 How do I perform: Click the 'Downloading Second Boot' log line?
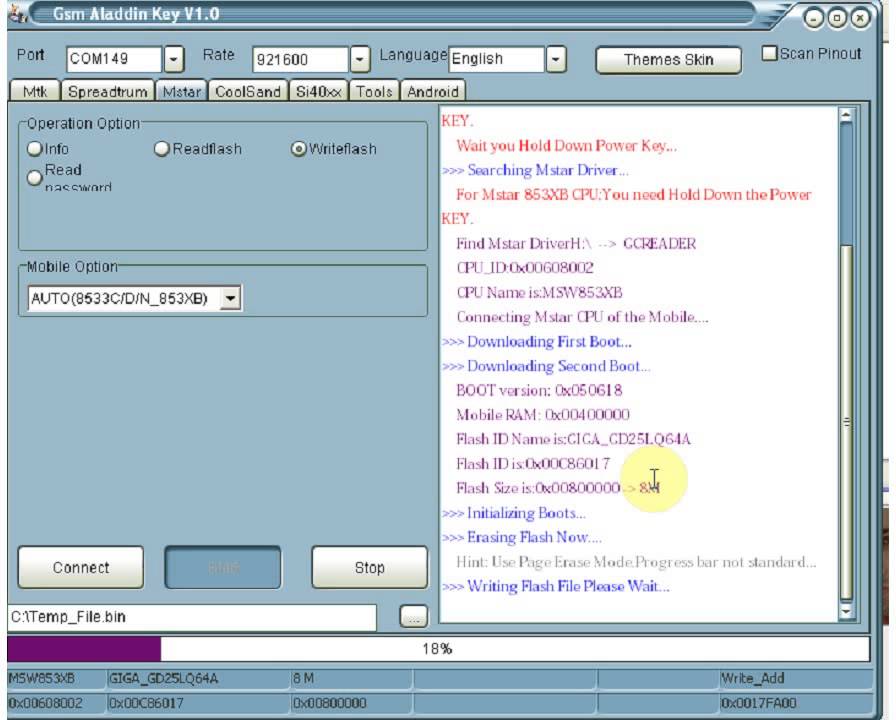click(546, 366)
